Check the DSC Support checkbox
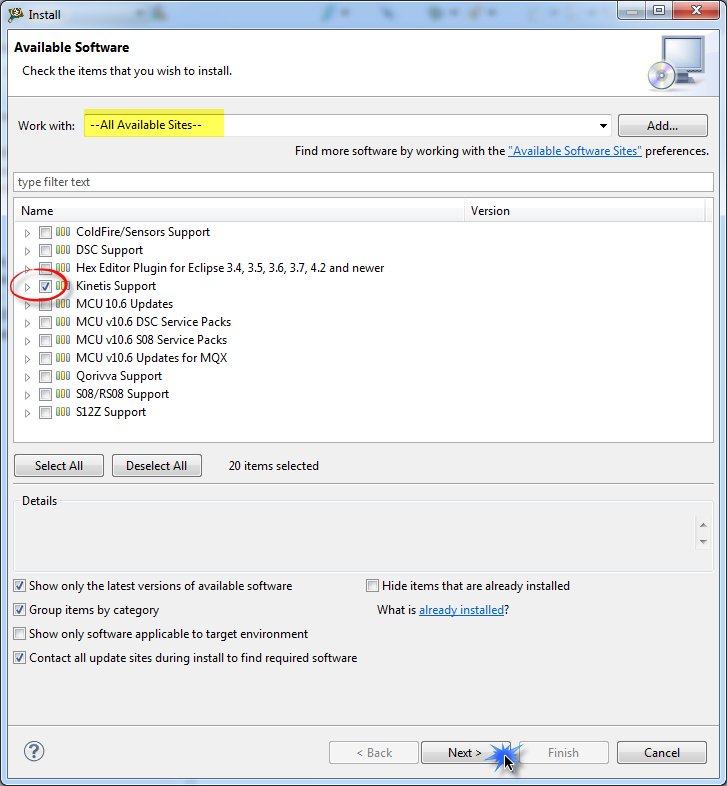Viewport: 727px width, 786px height. pyautogui.click(x=45, y=251)
